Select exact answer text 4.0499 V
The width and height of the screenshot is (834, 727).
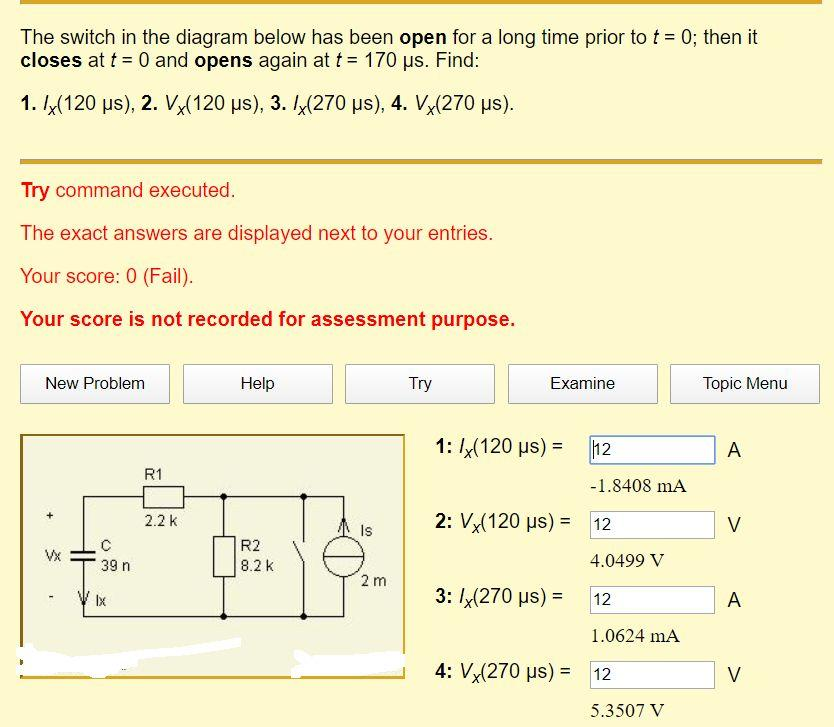click(x=627, y=561)
